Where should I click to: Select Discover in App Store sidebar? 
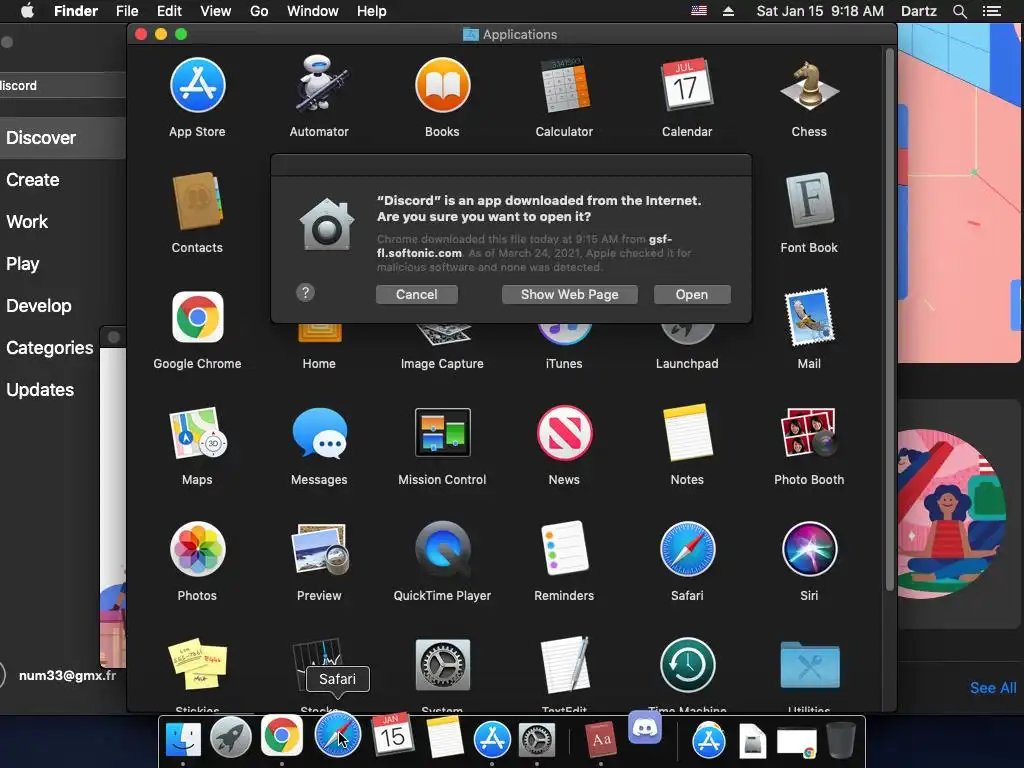[63, 138]
